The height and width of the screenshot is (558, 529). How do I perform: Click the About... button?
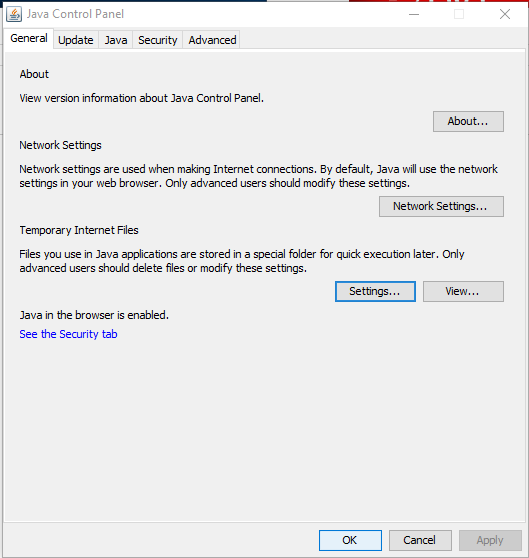click(468, 121)
